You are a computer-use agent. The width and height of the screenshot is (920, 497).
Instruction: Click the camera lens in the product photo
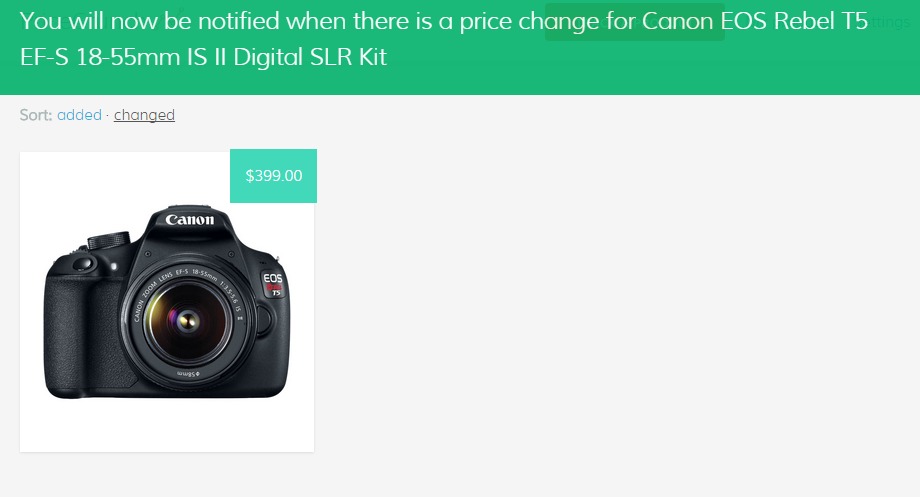188,320
